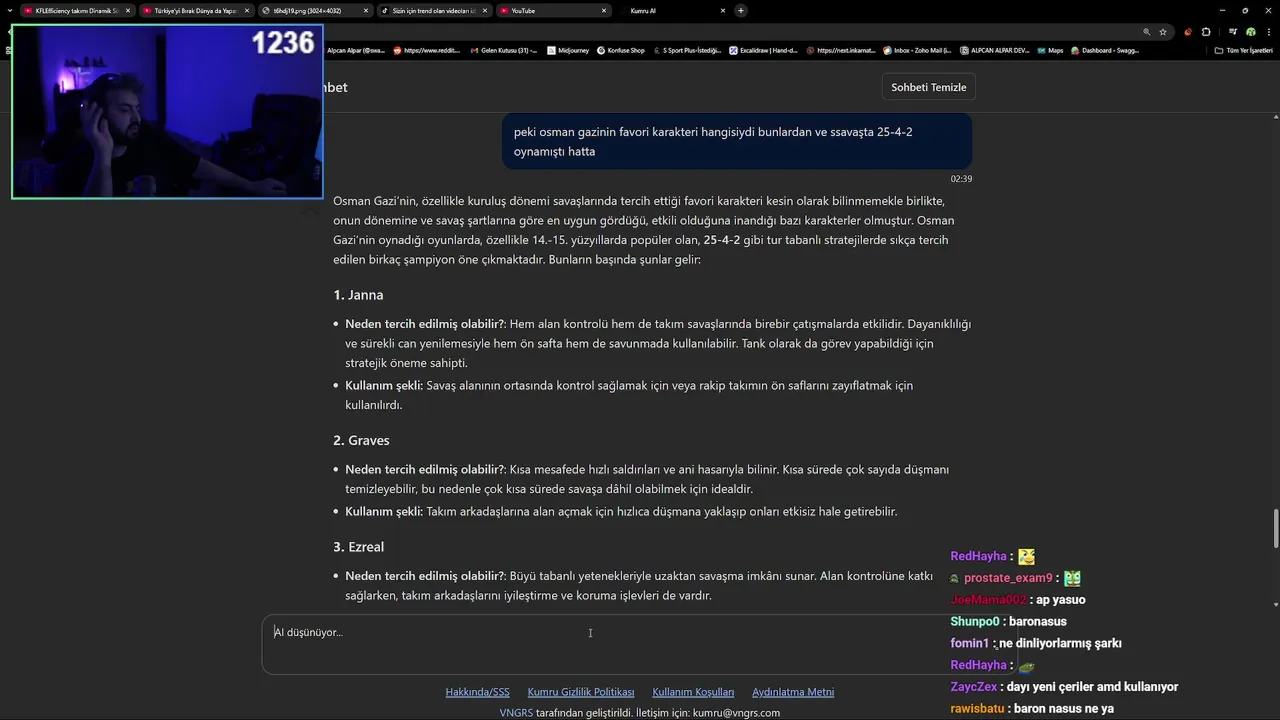Click the zoom magnifier icon in address bar

click(x=1146, y=31)
